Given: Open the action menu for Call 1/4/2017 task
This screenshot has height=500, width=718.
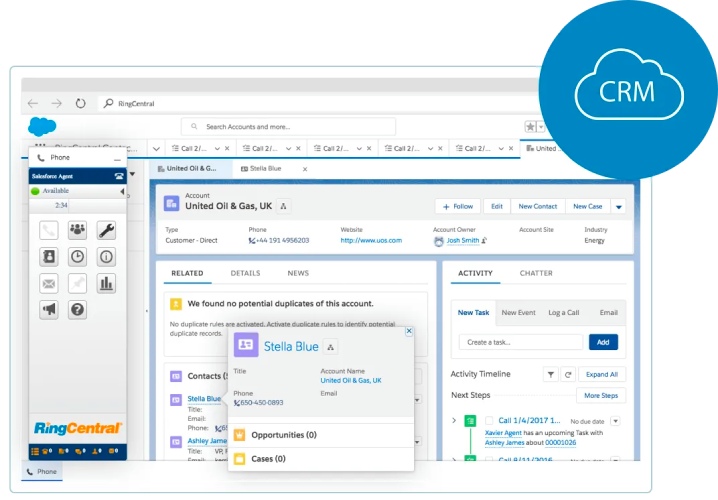Looking at the screenshot, I should 615,421.
